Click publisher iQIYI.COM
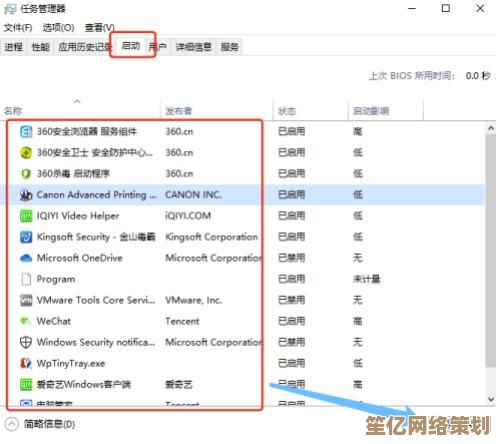Viewport: 496px width, 444px height. [x=188, y=216]
